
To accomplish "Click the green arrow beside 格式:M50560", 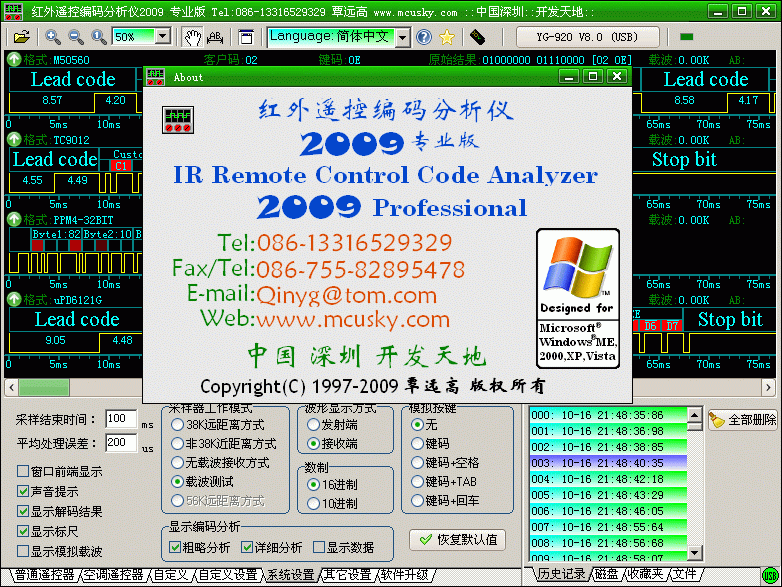I will coord(14,60).
